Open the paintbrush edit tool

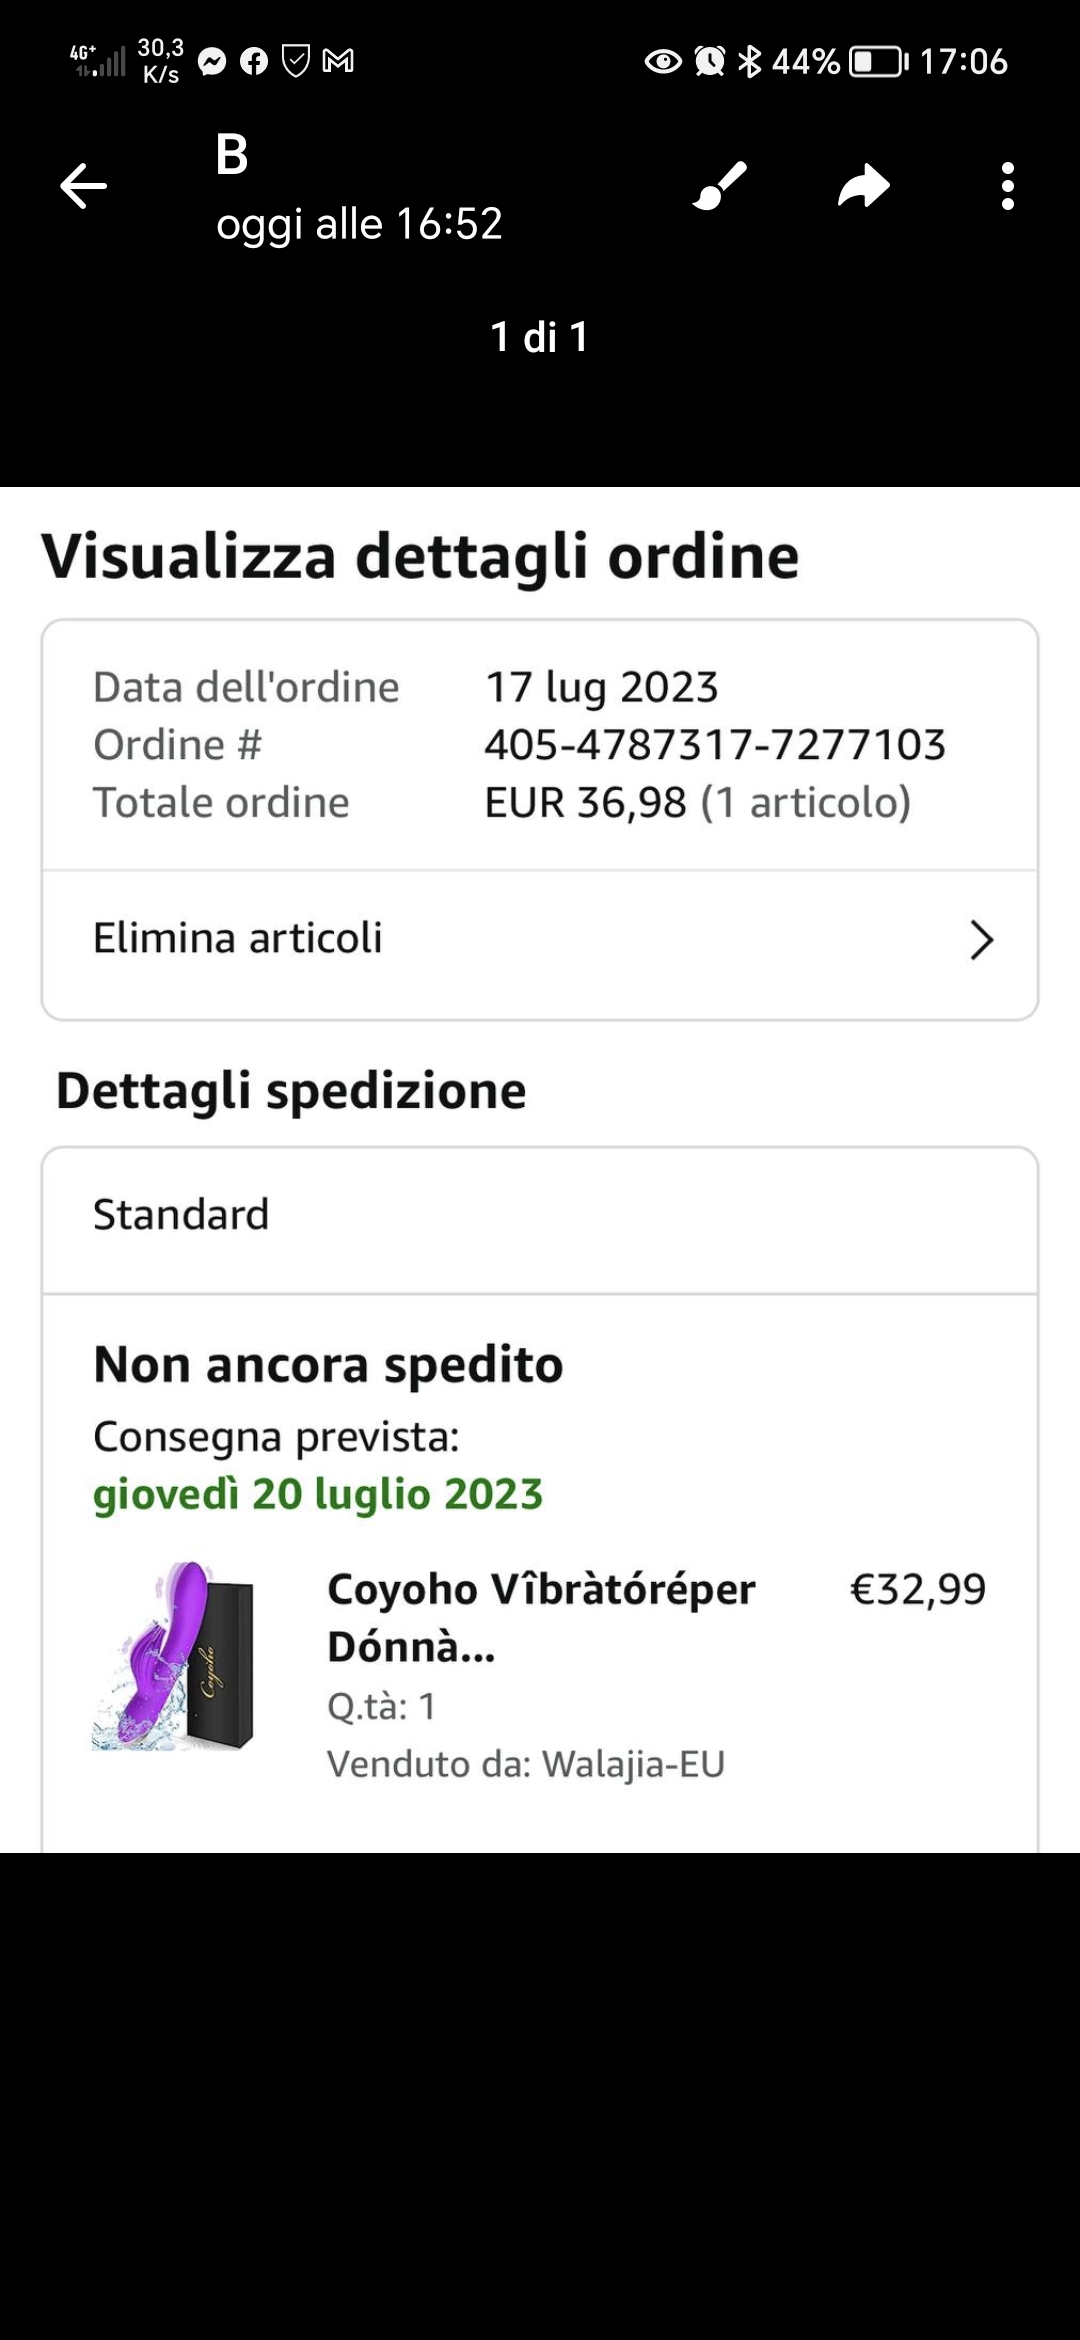click(720, 186)
